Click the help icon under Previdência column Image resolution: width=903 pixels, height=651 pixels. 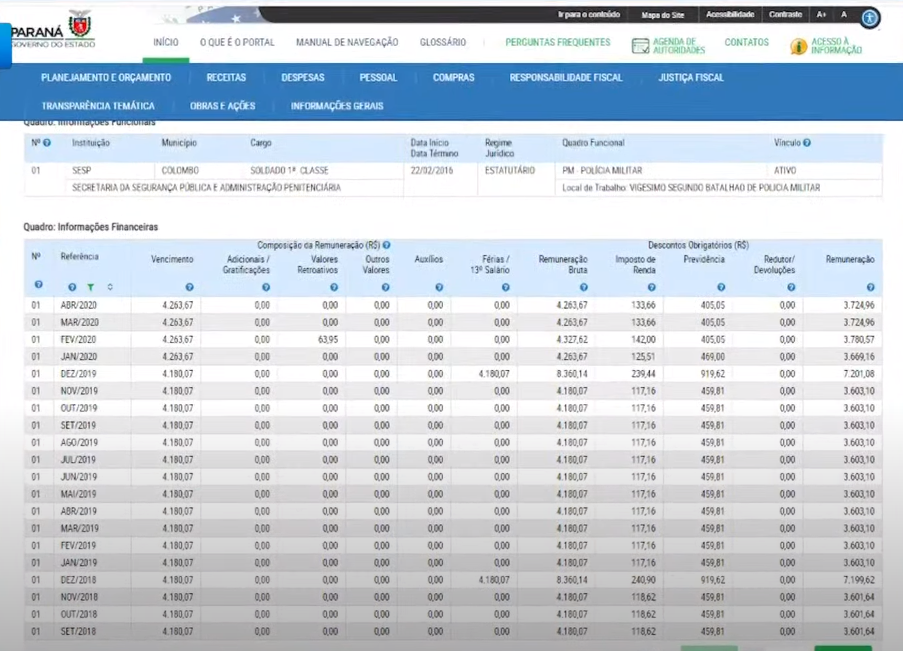(x=721, y=288)
